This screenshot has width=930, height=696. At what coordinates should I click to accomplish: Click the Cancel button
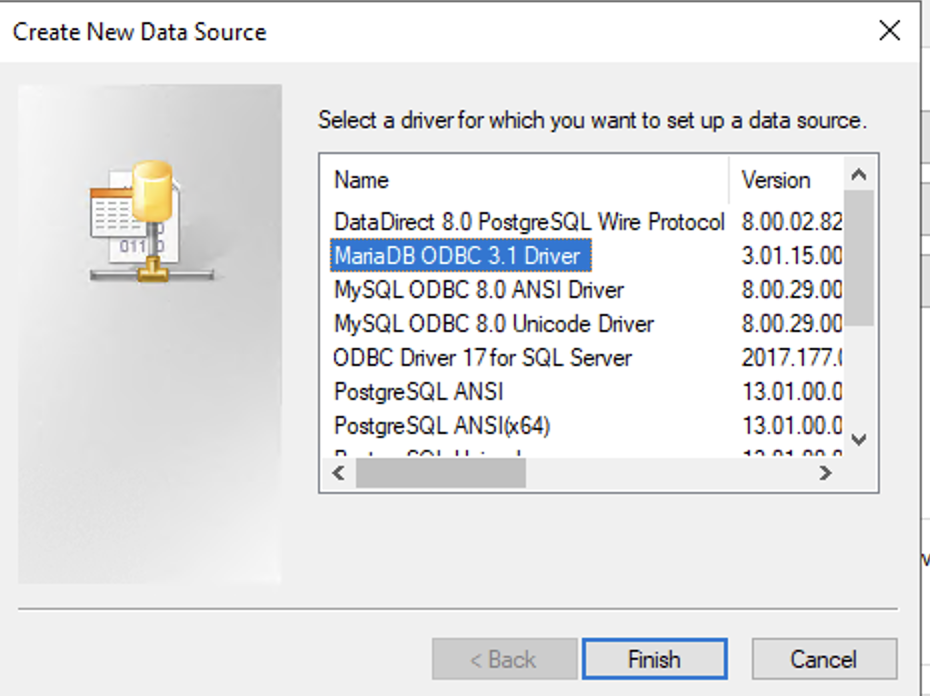[x=824, y=659]
